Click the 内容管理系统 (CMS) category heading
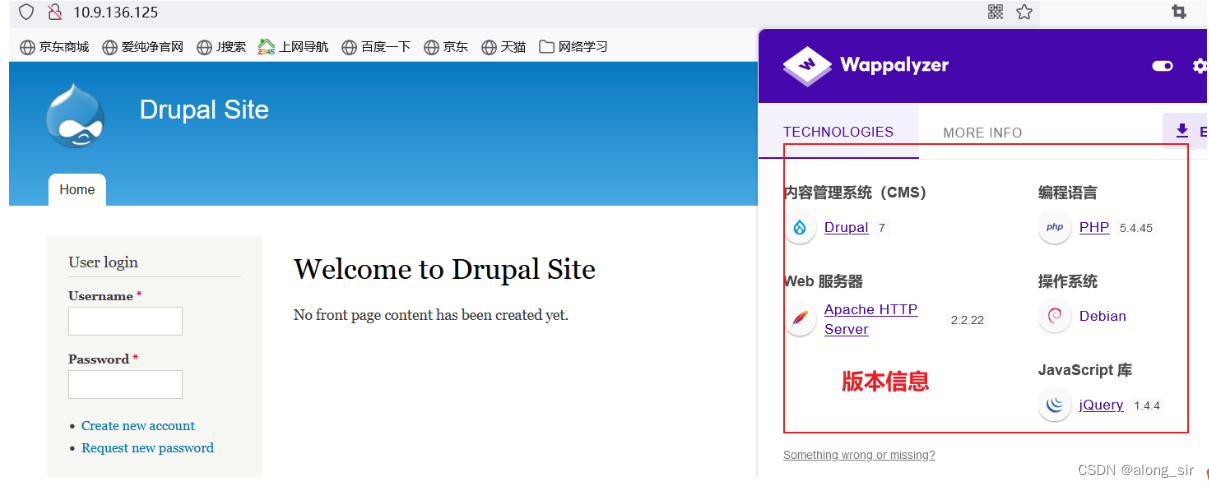This screenshot has height=487, width=1209. tap(855, 193)
